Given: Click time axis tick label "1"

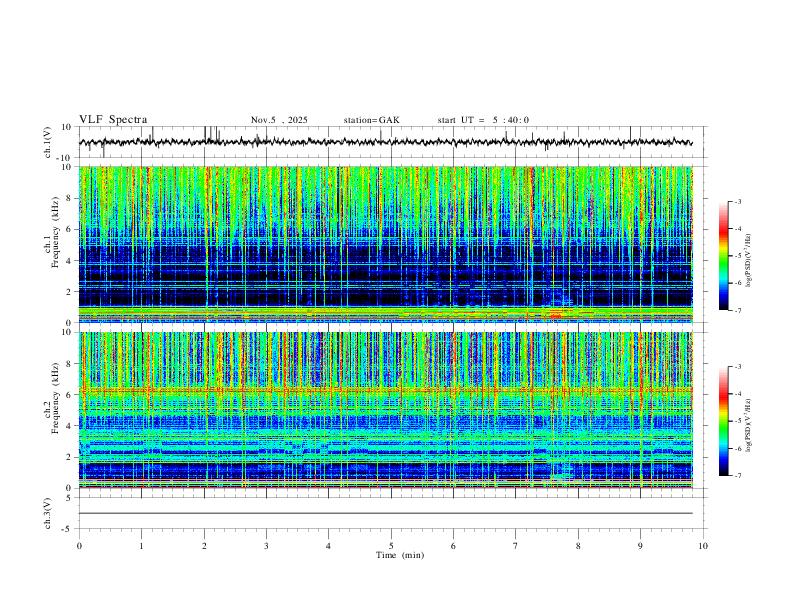Looking at the screenshot, I should [x=141, y=546].
